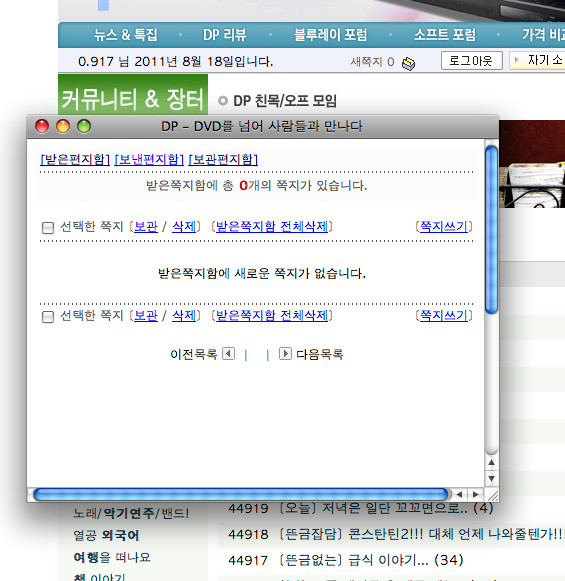
Task: Click the upper 쪽지쓰기 link
Action: click(x=444, y=226)
